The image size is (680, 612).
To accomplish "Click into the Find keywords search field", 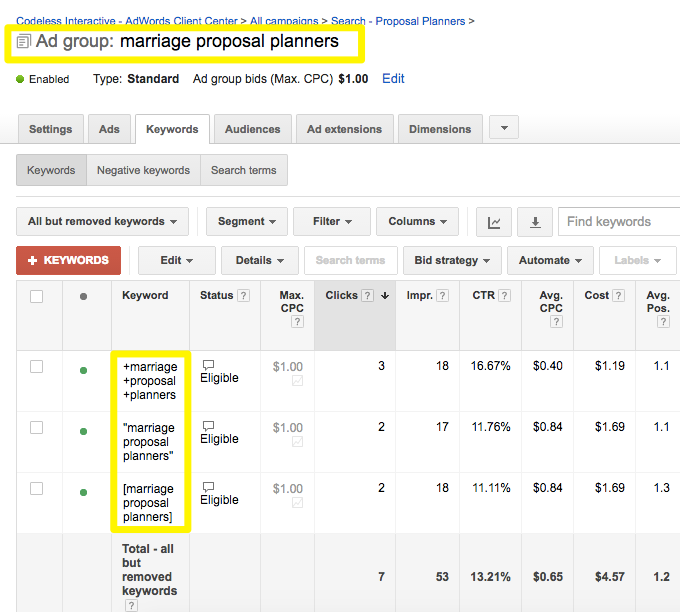I will (617, 222).
